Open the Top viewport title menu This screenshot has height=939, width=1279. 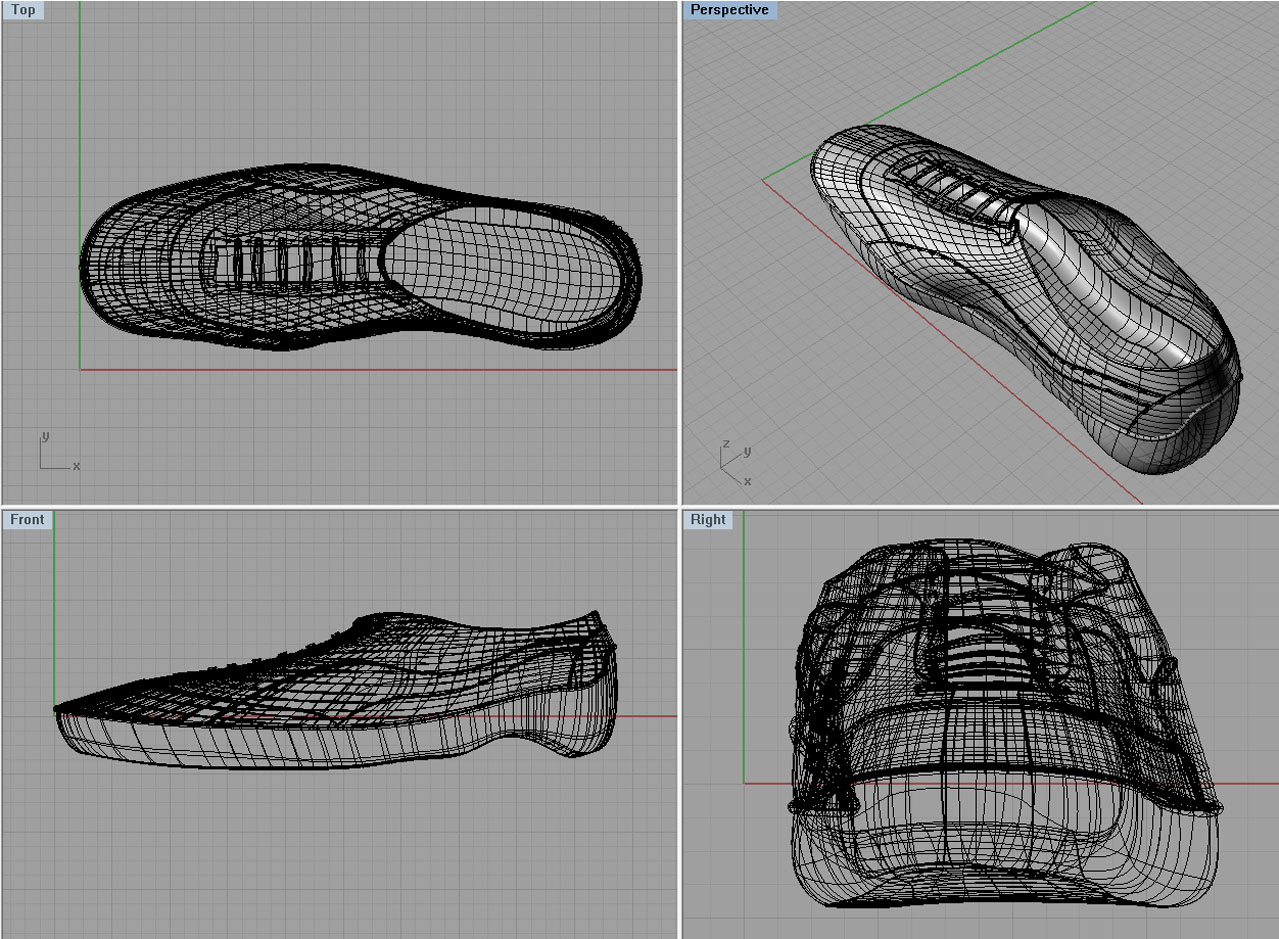(x=22, y=9)
